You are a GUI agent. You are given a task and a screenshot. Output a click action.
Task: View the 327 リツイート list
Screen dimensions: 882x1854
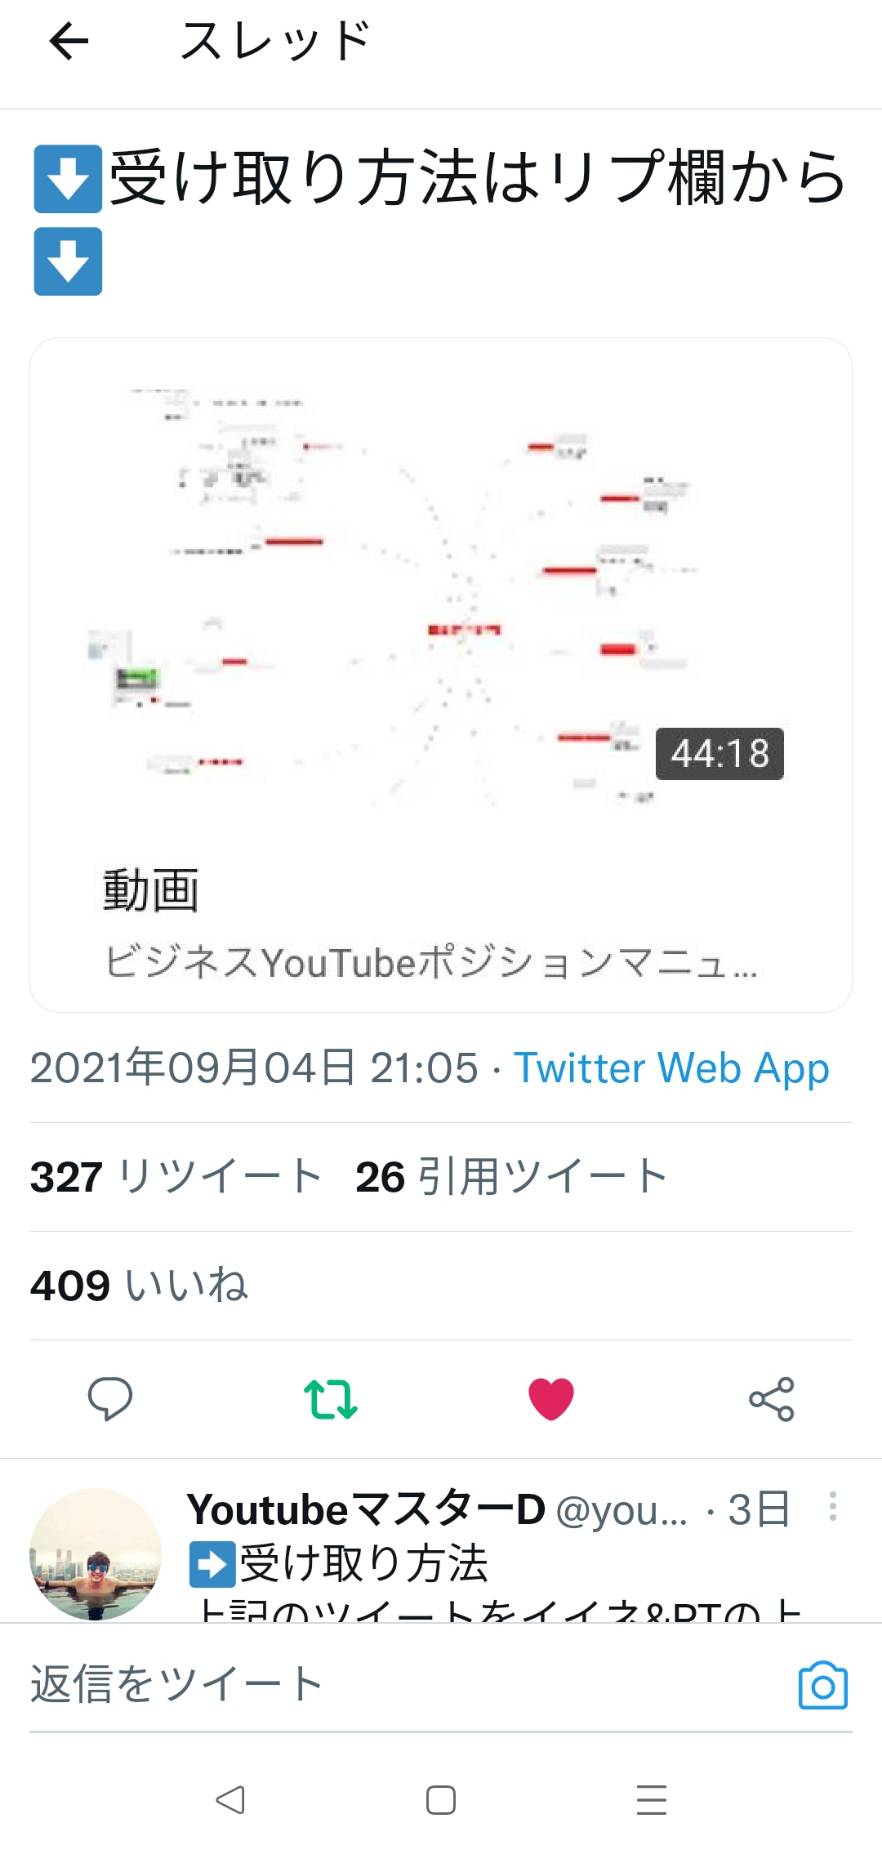click(175, 1177)
